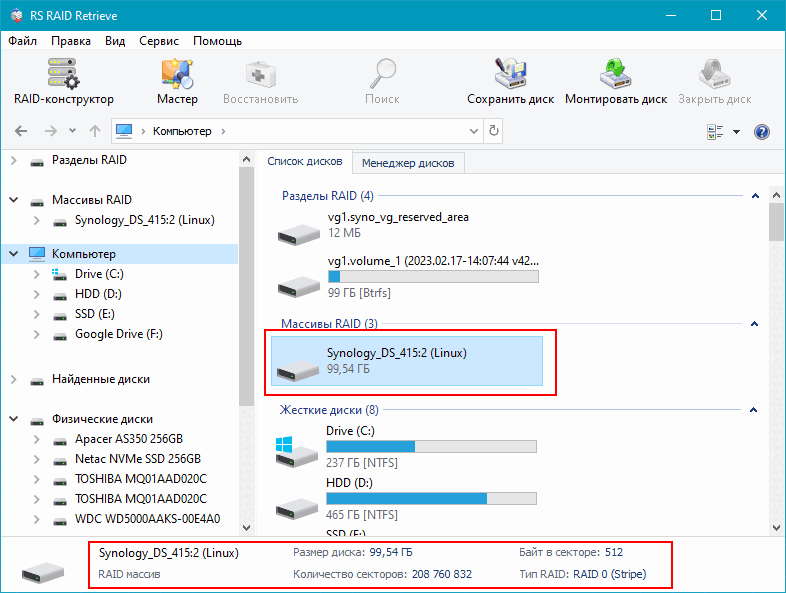The image size is (786, 593).
Task: Select HDD (D:) in tree
Action: coord(98,294)
